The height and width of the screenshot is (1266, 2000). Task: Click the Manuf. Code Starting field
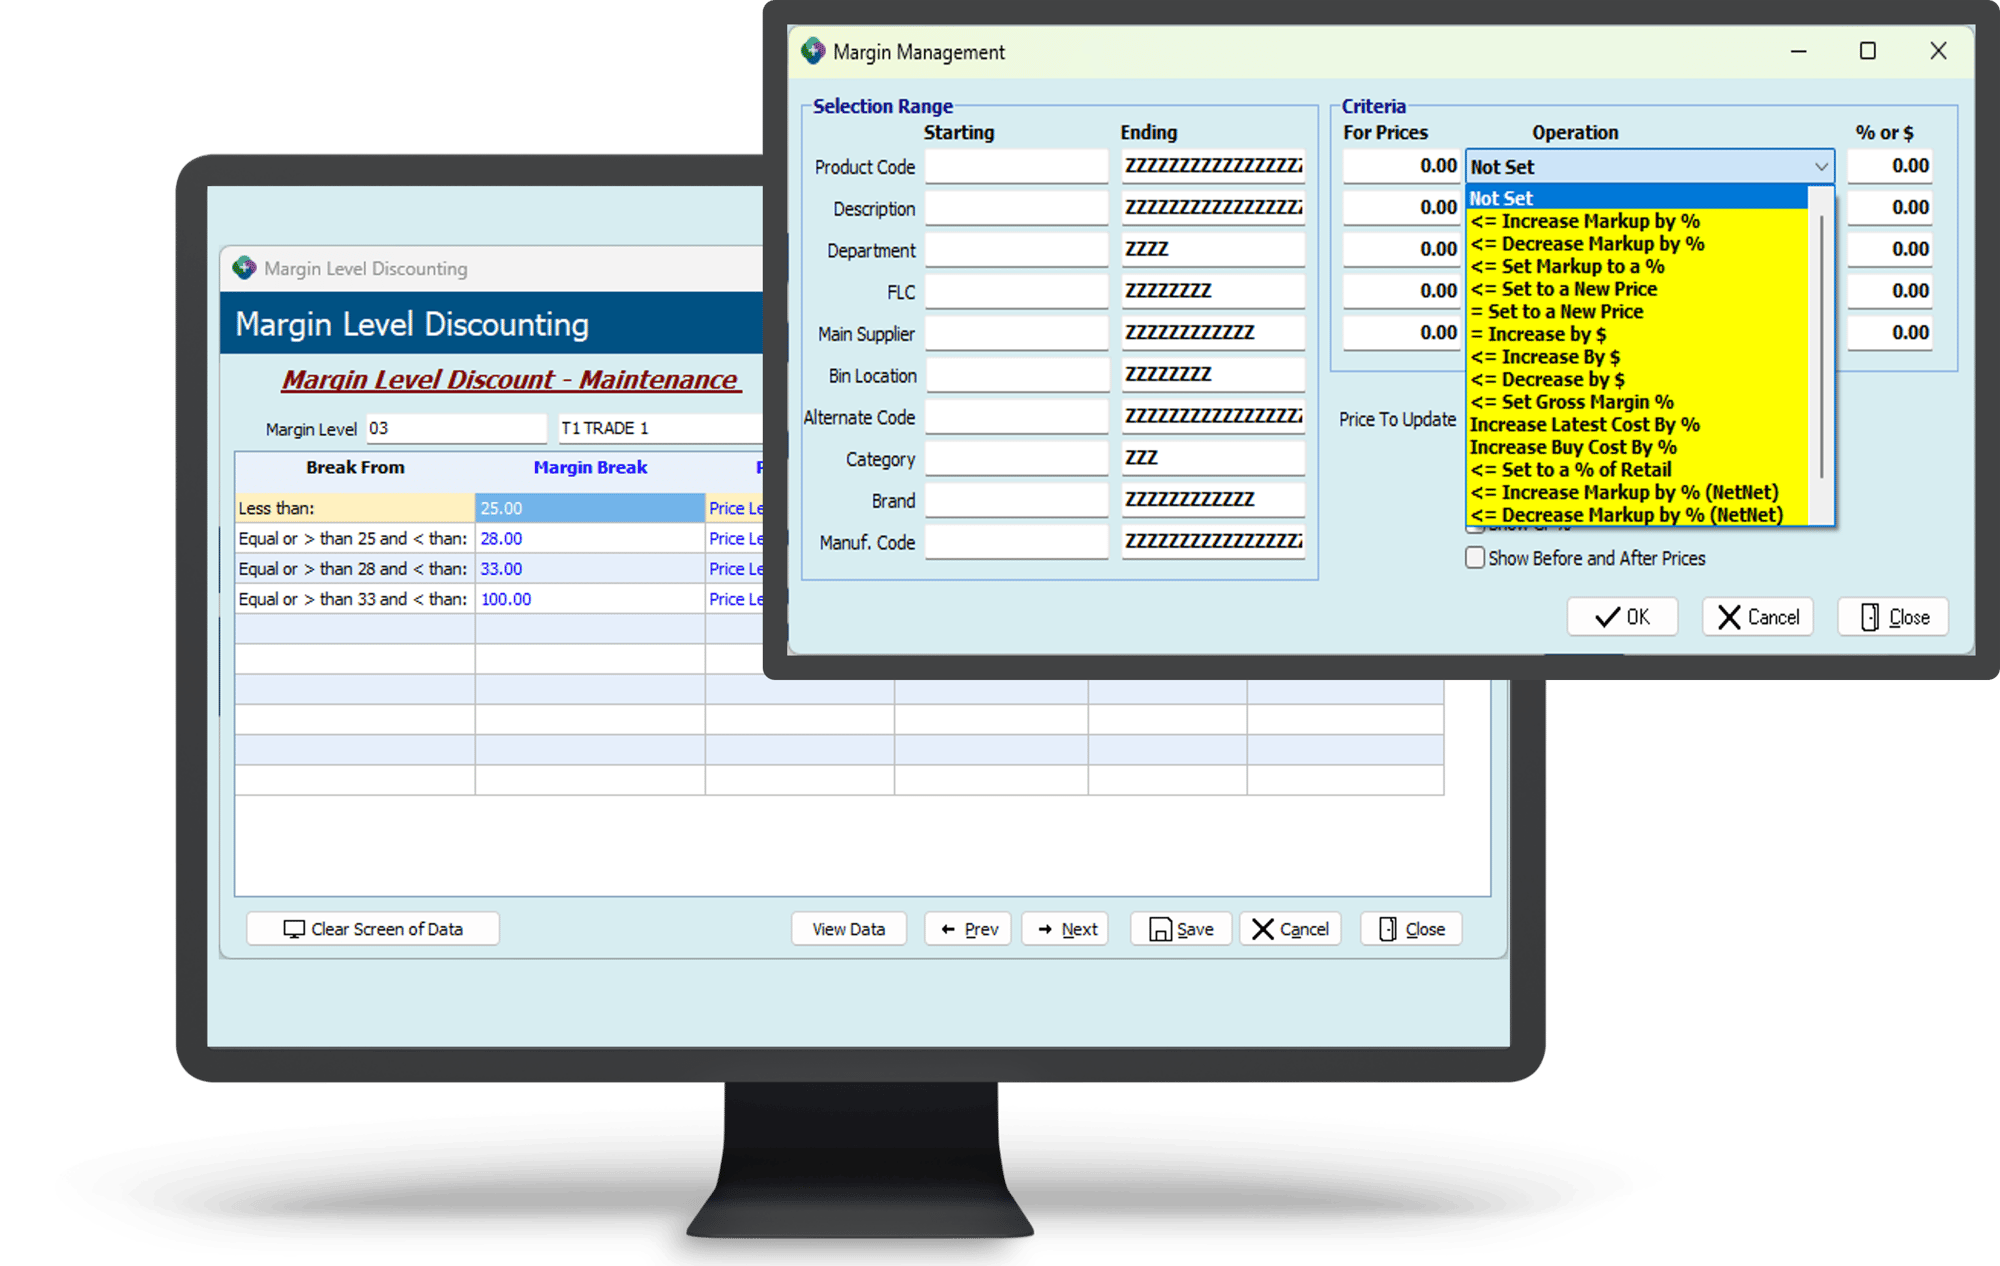pos(1016,542)
